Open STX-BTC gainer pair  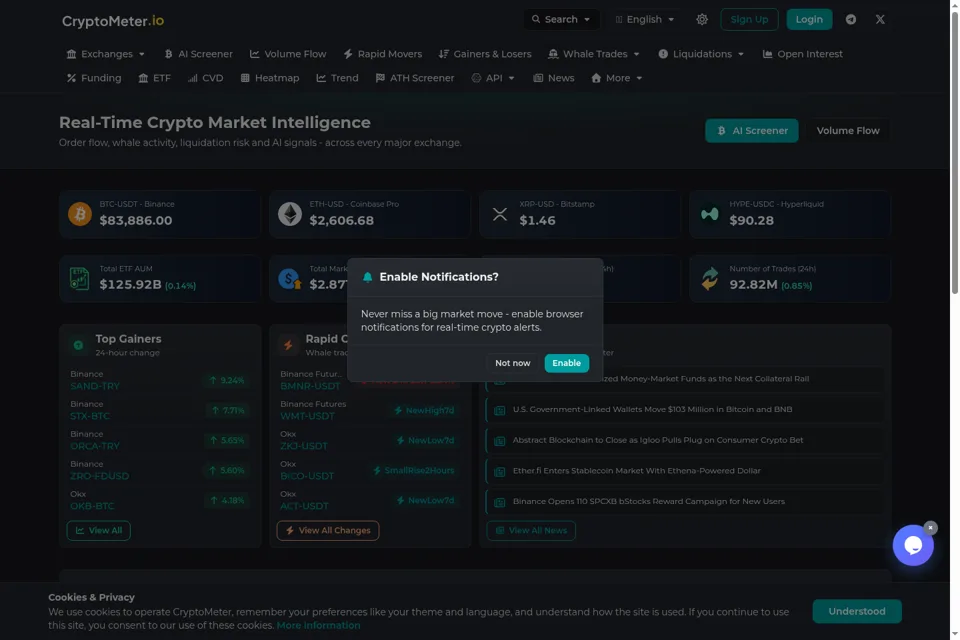pos(90,416)
